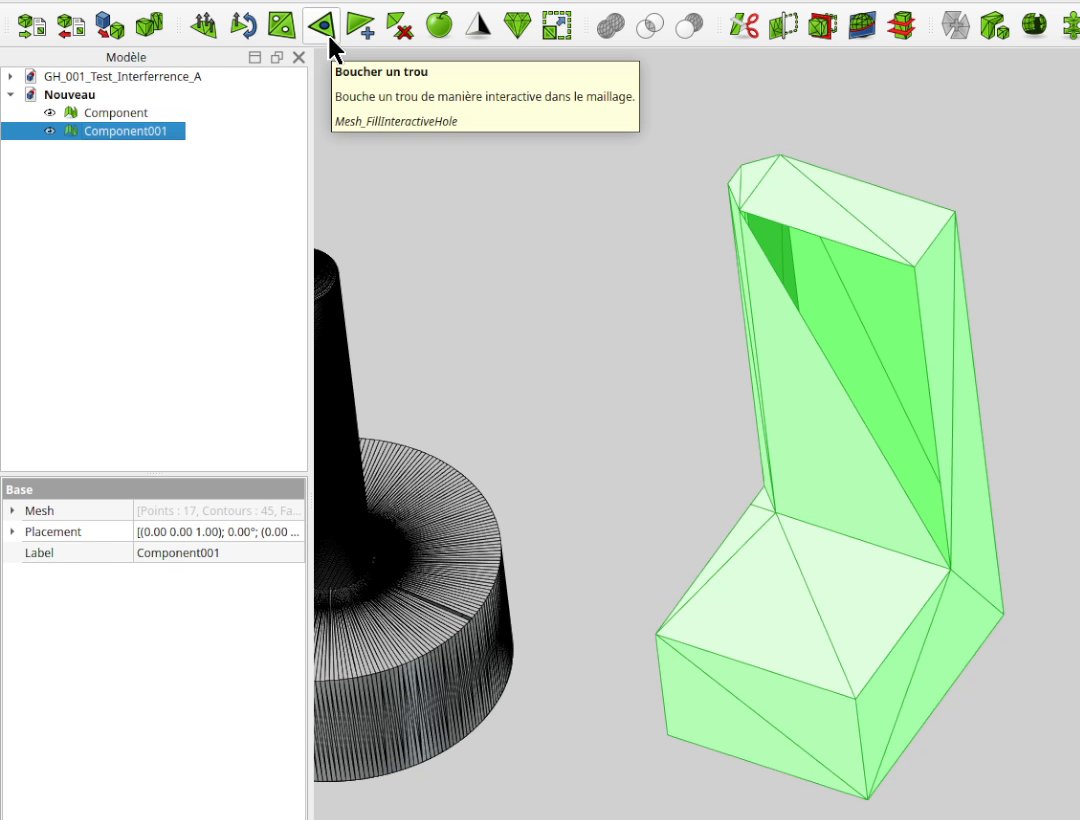The image size is (1080, 820).
Task: Expand the GH_001_Test_Interferrence_A document
Action: point(10,76)
